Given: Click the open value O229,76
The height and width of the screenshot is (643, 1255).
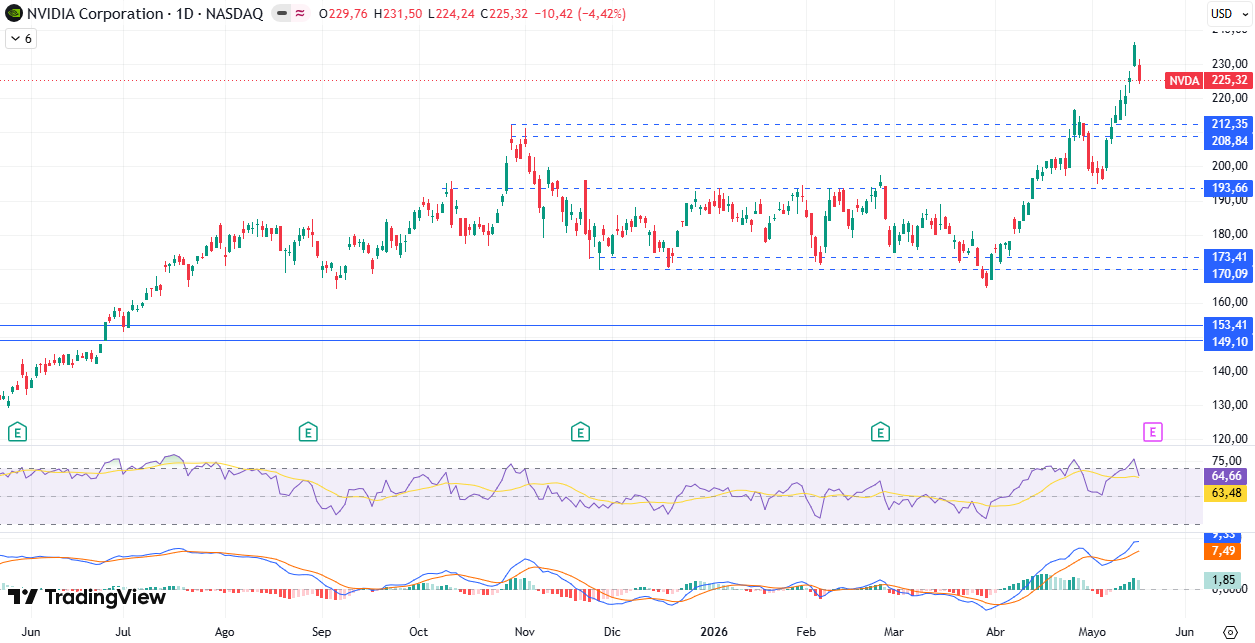Looking at the screenshot, I should pos(344,14).
